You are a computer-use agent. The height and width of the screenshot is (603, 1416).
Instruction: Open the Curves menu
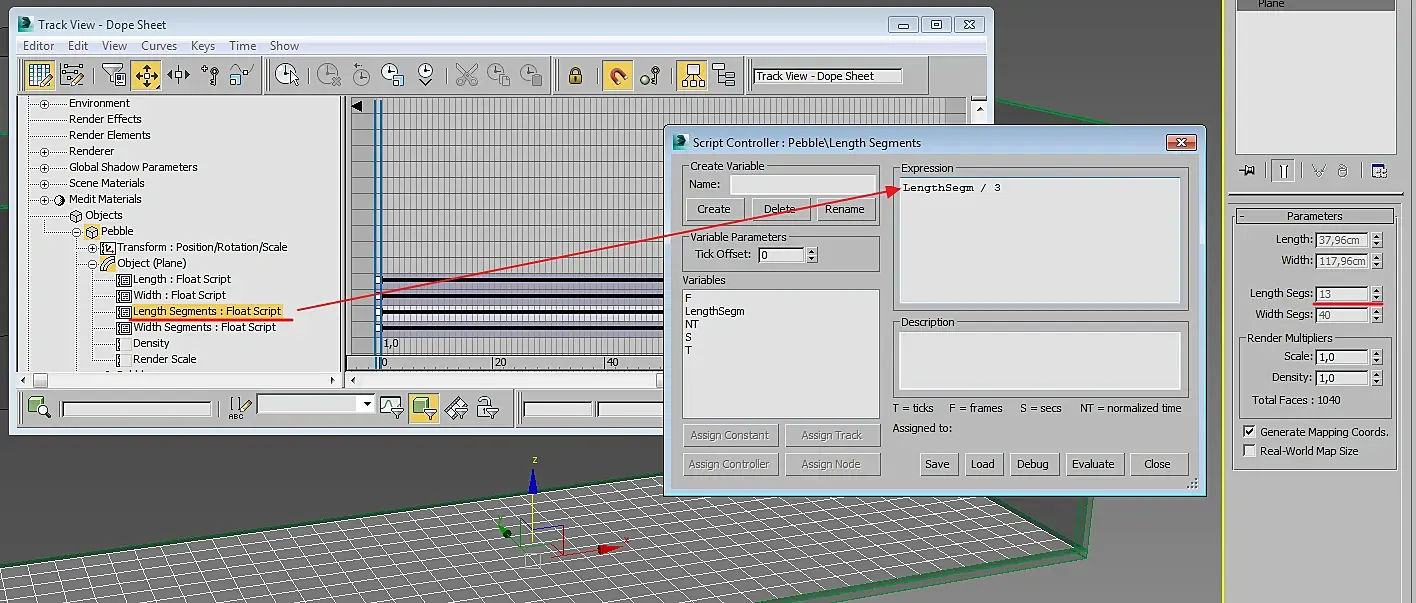coord(158,46)
